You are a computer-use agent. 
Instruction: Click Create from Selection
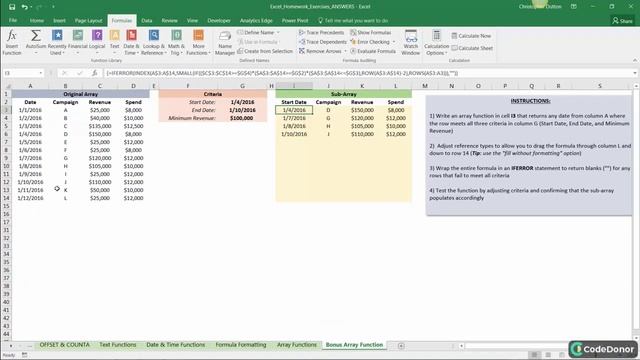pyautogui.click(x=265, y=51)
